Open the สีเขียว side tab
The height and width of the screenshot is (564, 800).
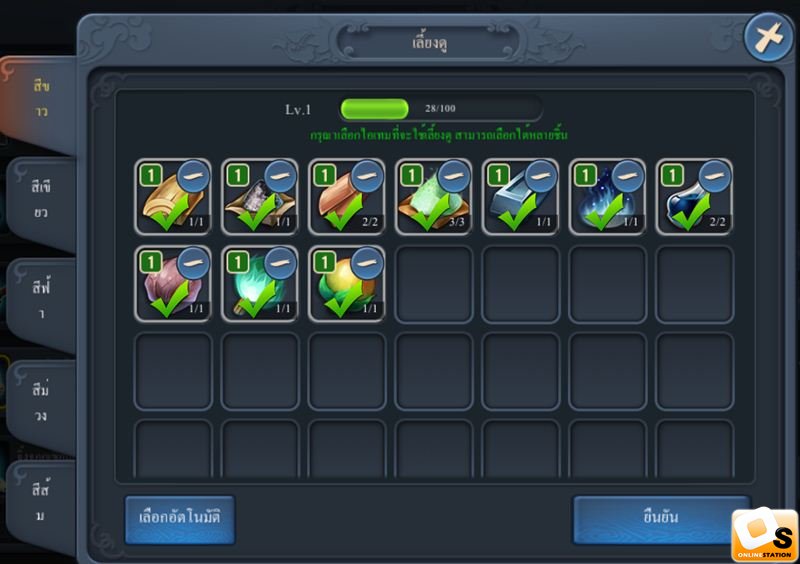[x=41, y=200]
